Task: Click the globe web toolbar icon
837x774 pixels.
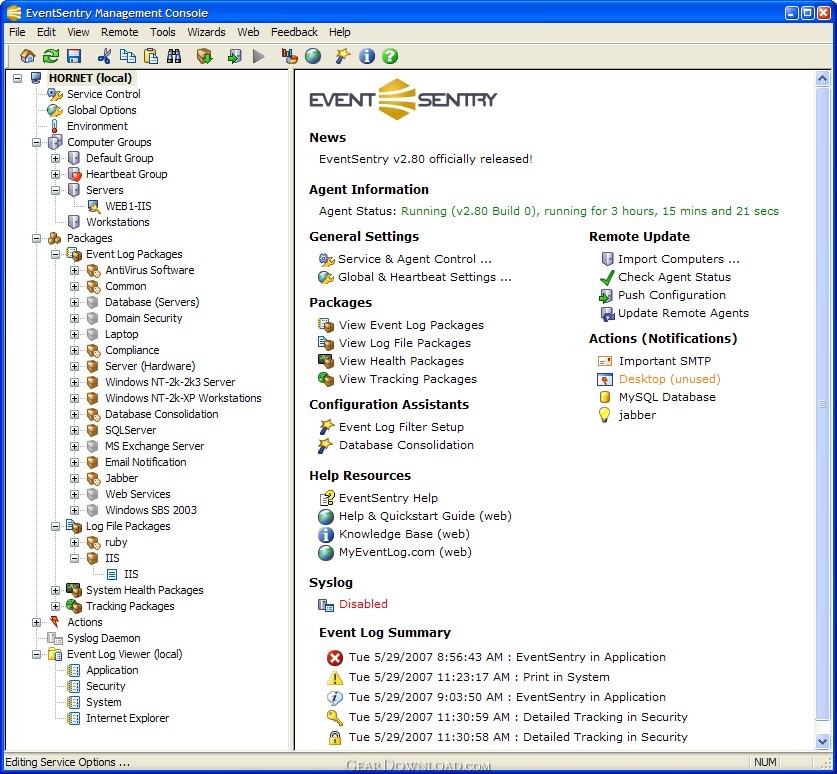Action: point(313,56)
